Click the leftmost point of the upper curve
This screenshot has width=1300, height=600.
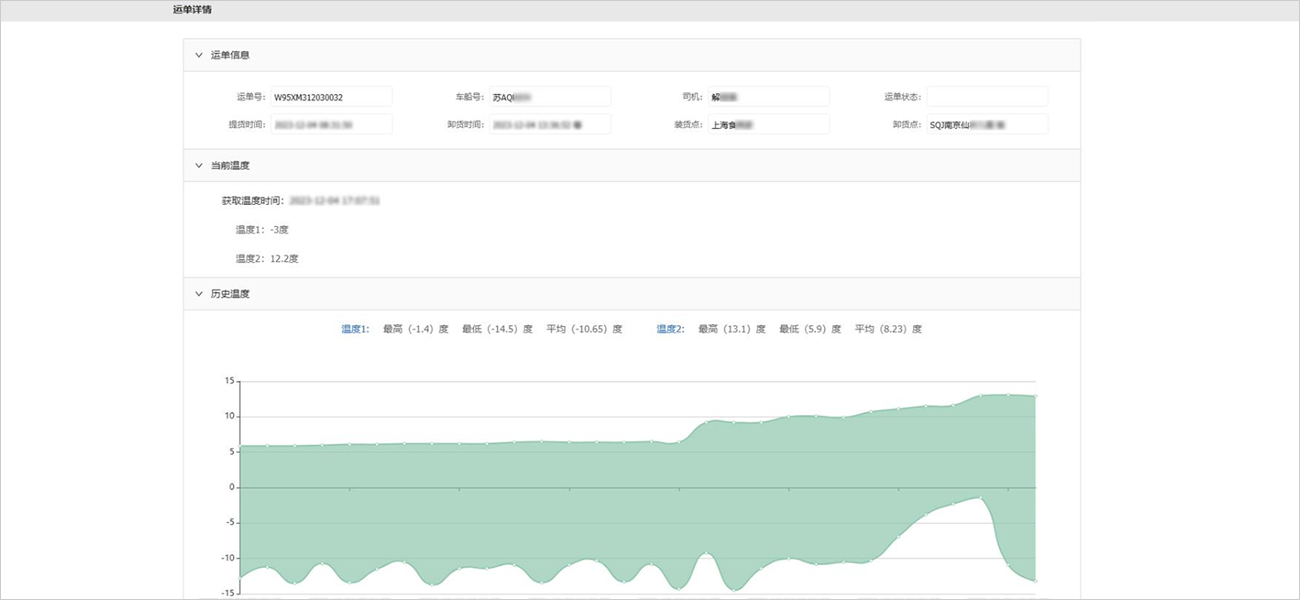[241, 446]
